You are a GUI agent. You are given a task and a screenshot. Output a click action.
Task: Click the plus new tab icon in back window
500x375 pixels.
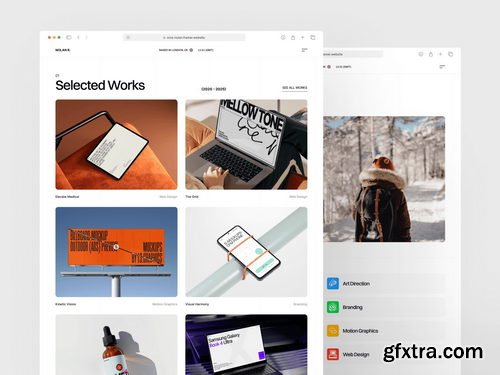point(440,54)
